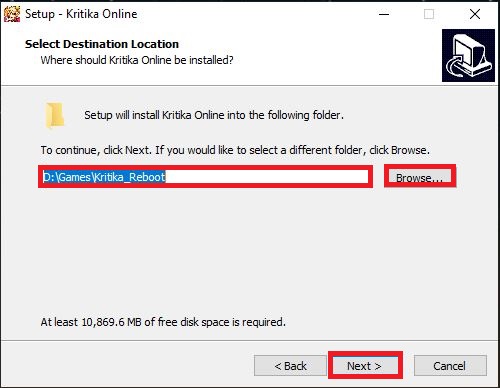Click the Kritika Online title bar icon
Screen dimensions: 500x388
tap(12, 14)
